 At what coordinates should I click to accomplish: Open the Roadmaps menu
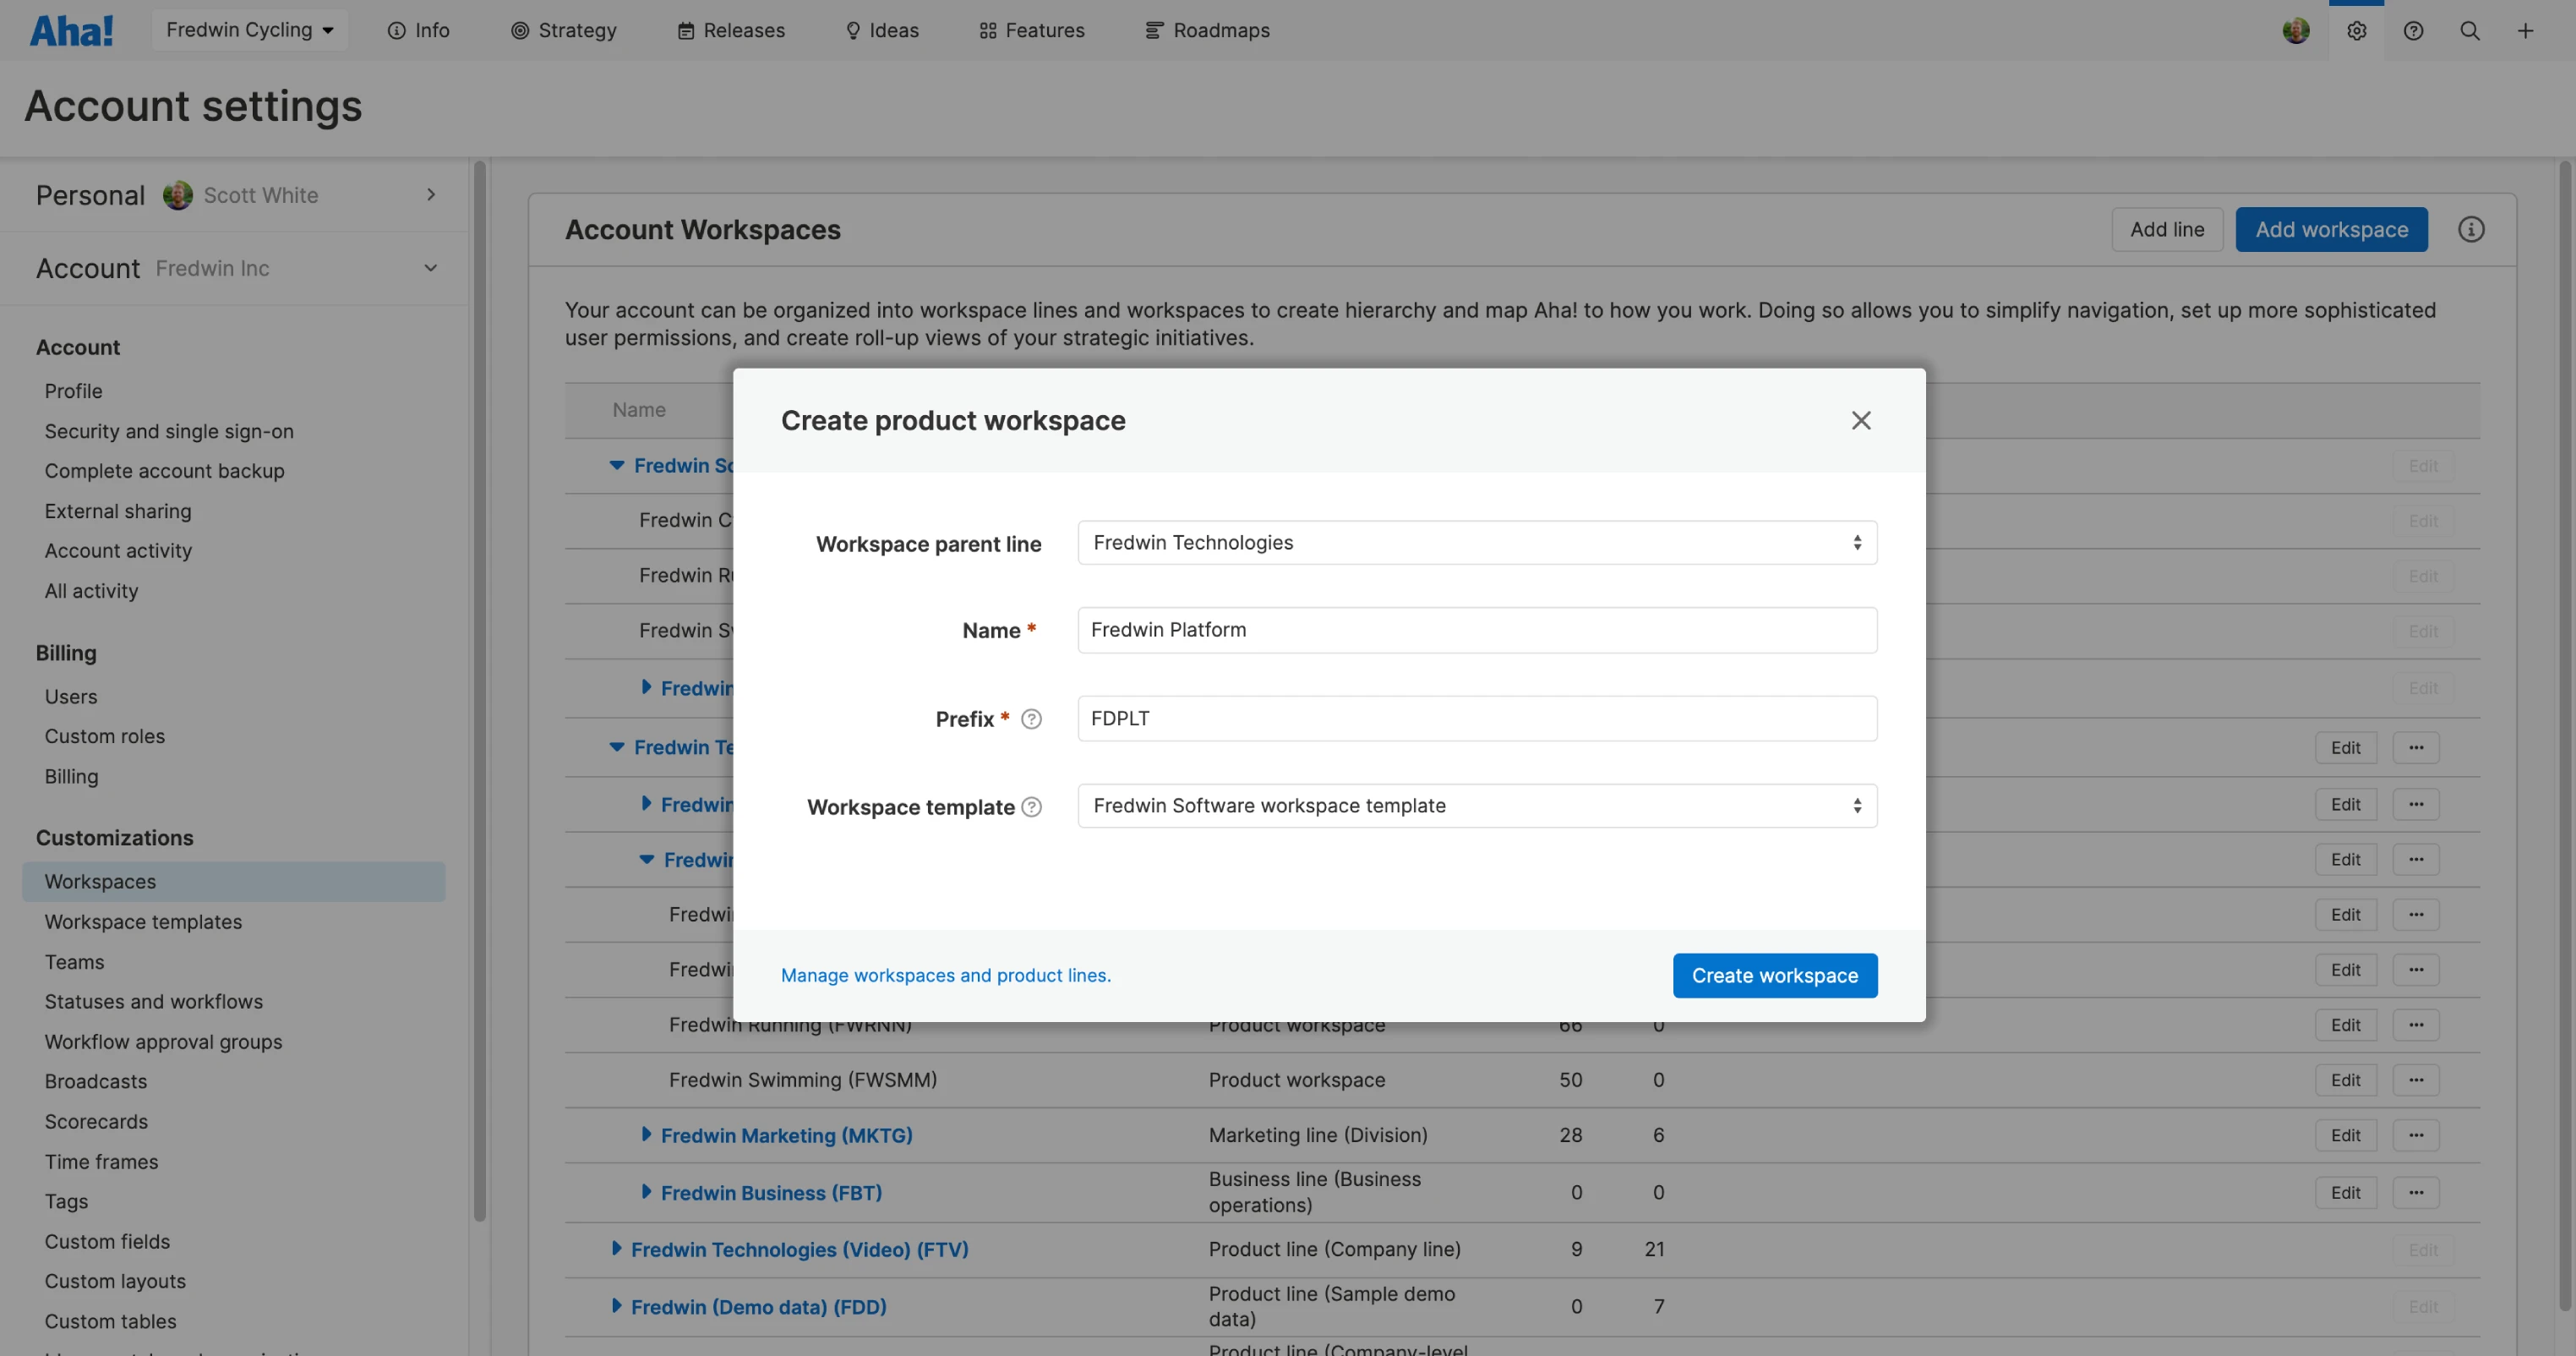(1207, 30)
